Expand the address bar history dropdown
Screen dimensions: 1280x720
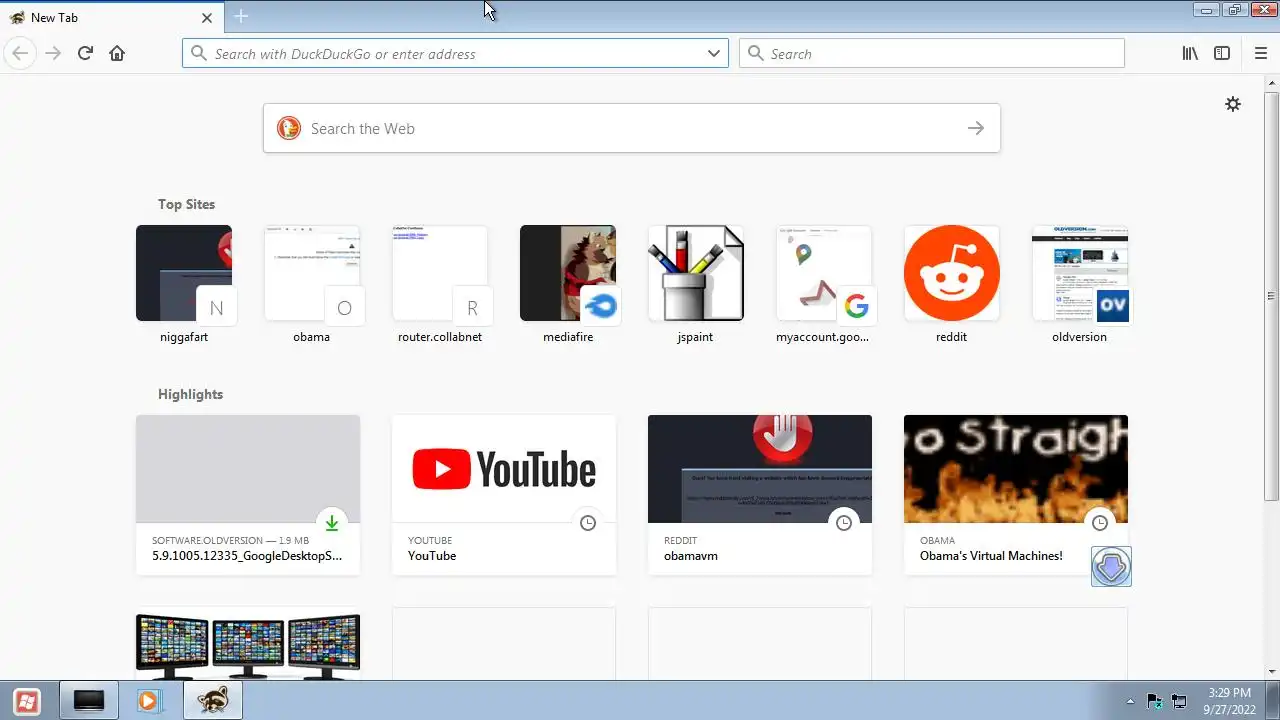714,53
